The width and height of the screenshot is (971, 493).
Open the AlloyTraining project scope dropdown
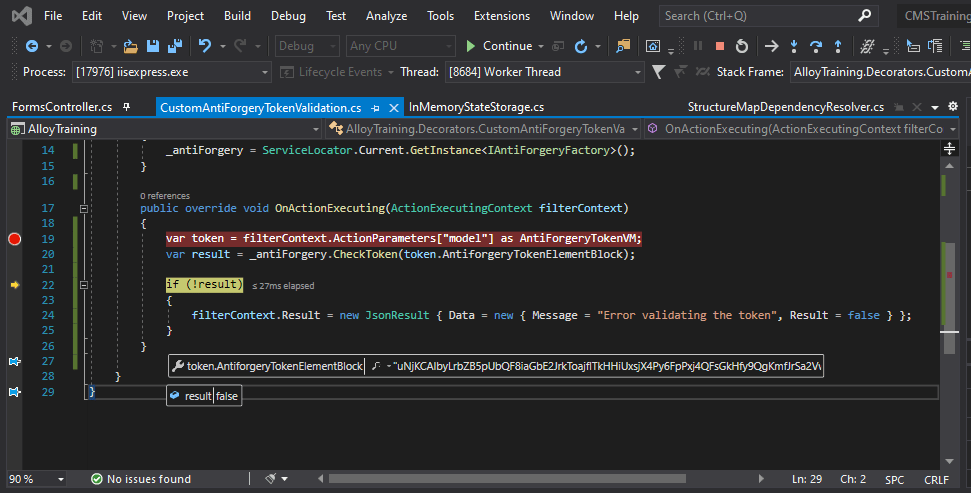point(165,129)
